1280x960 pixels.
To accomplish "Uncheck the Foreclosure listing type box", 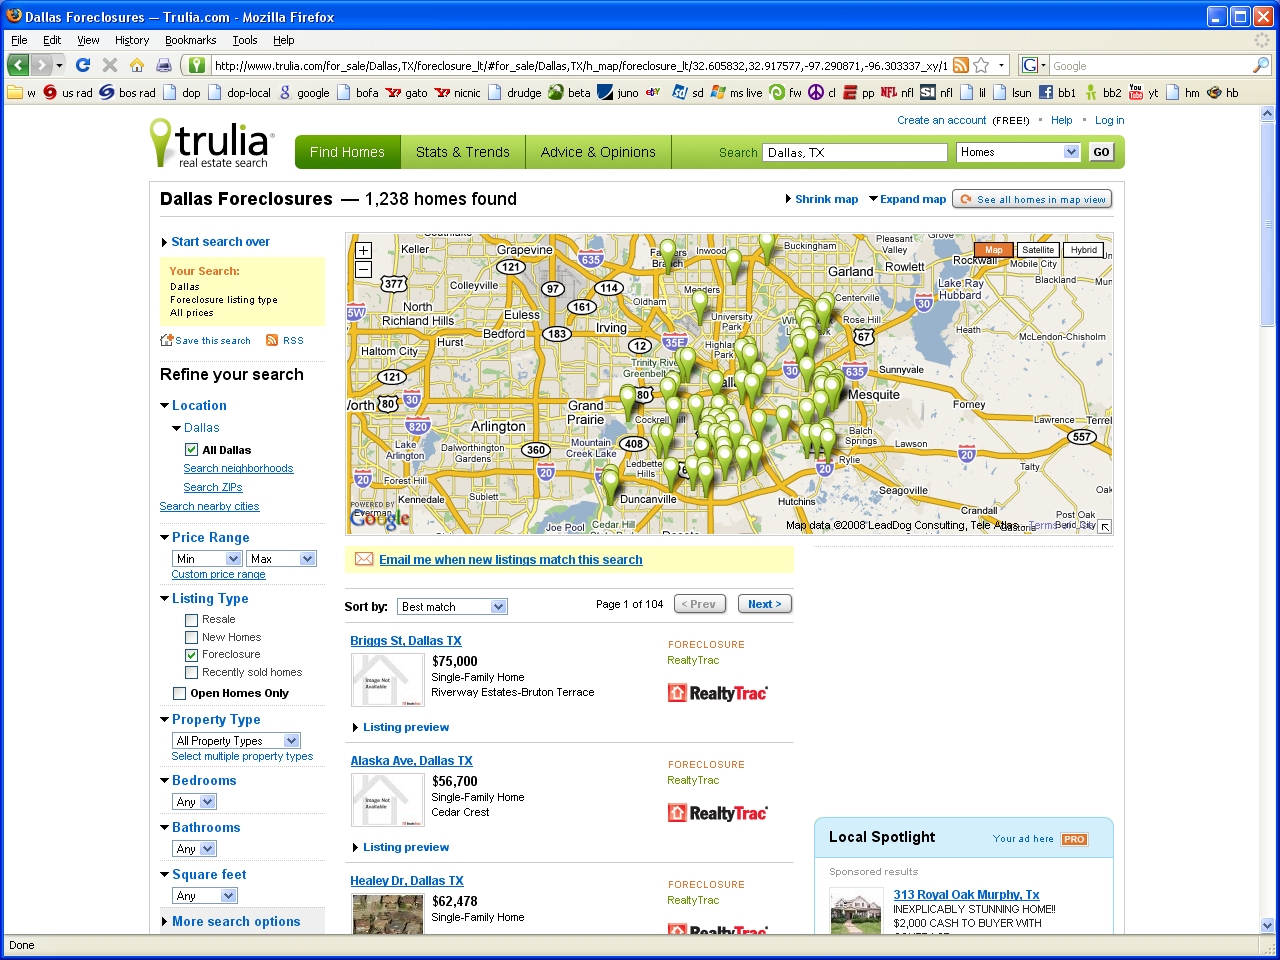I will pyautogui.click(x=191, y=655).
